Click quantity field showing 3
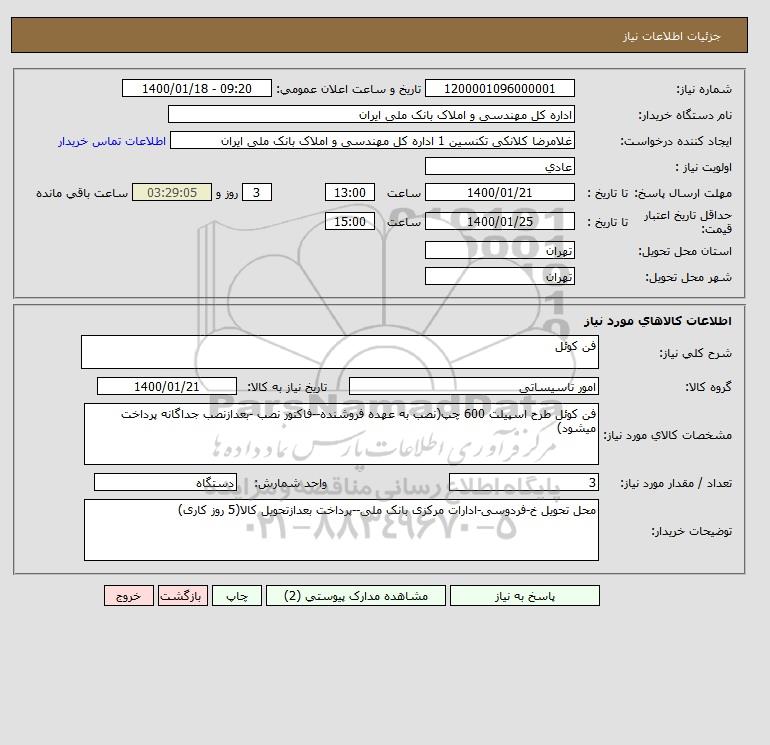The height and width of the screenshot is (745, 770). point(523,483)
